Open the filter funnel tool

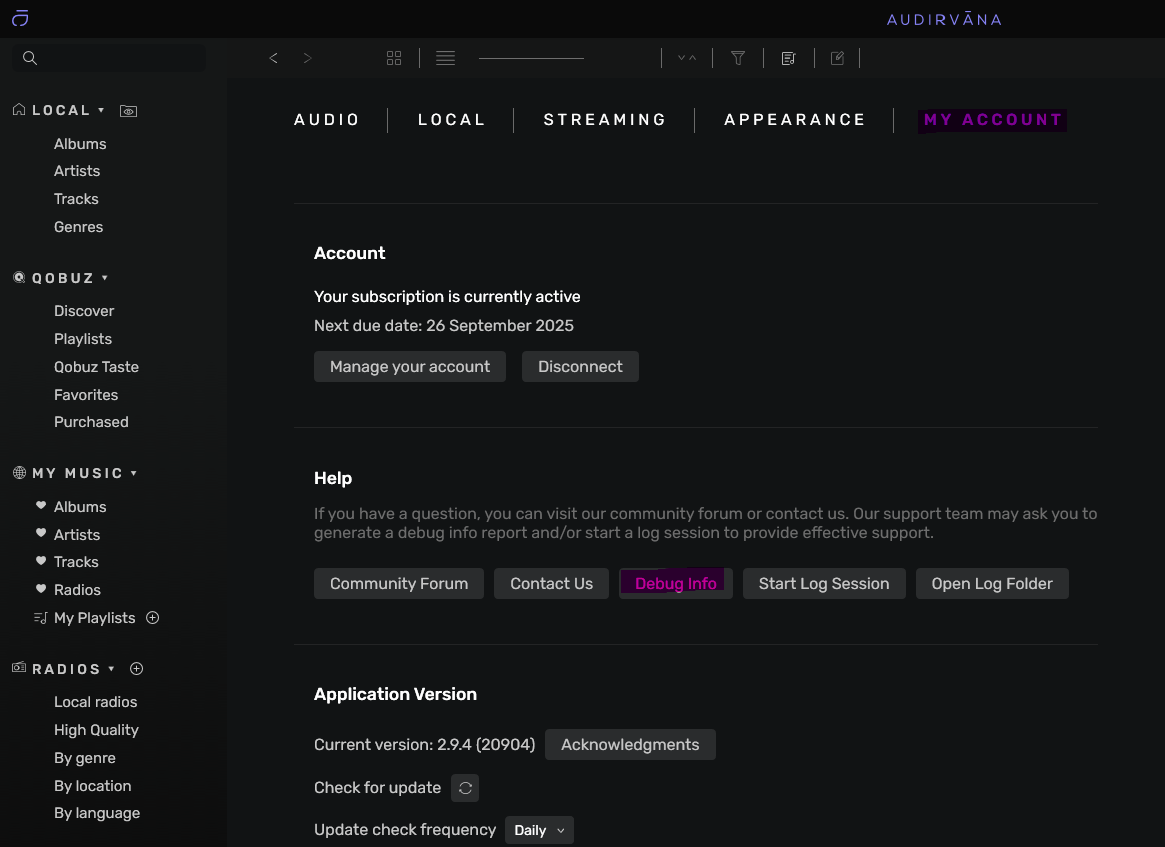point(738,57)
